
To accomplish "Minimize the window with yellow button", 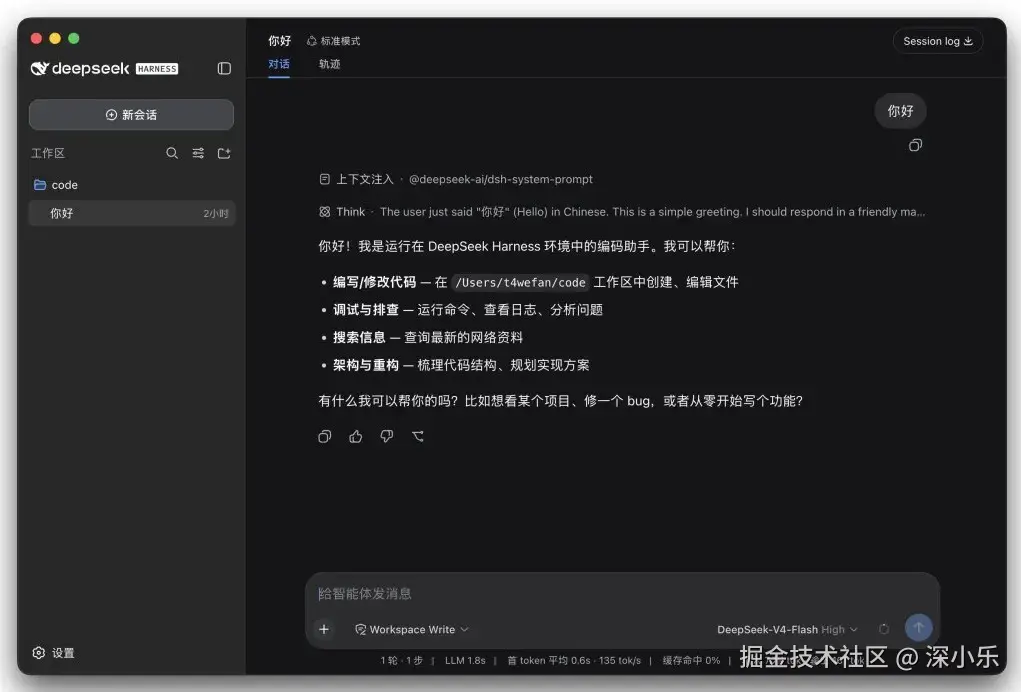I will point(55,38).
